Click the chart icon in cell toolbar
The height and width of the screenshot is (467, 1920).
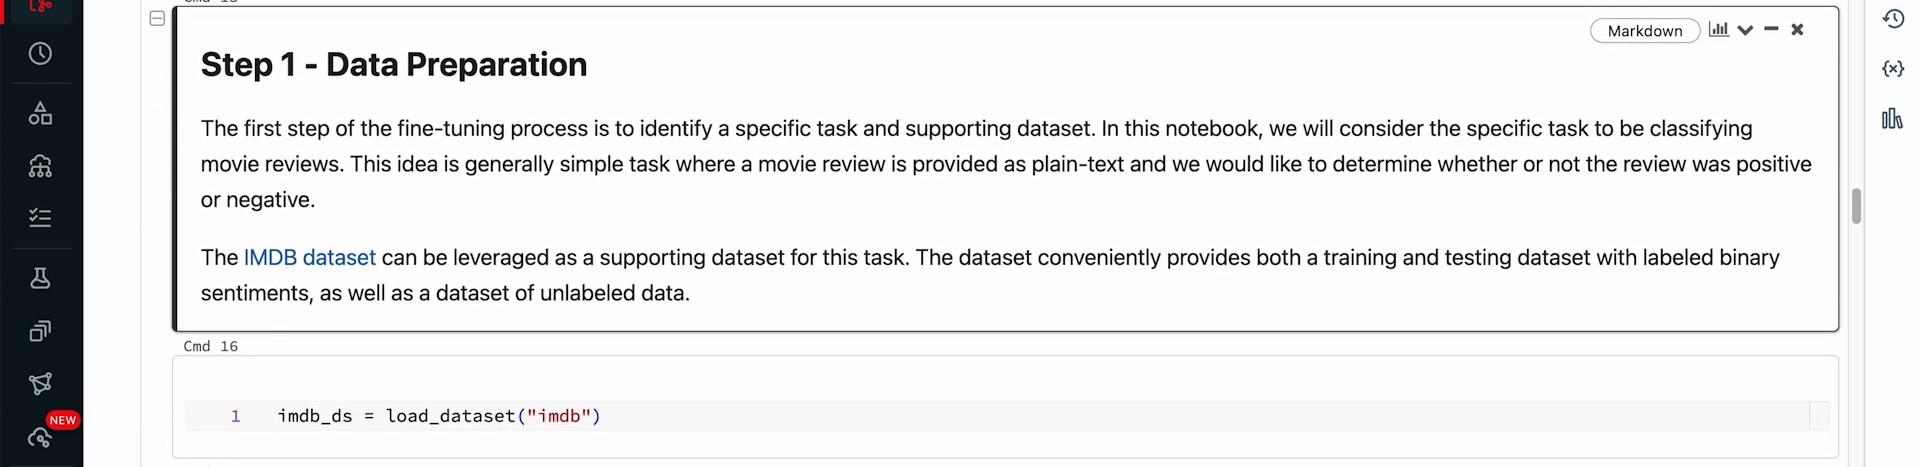1718,30
